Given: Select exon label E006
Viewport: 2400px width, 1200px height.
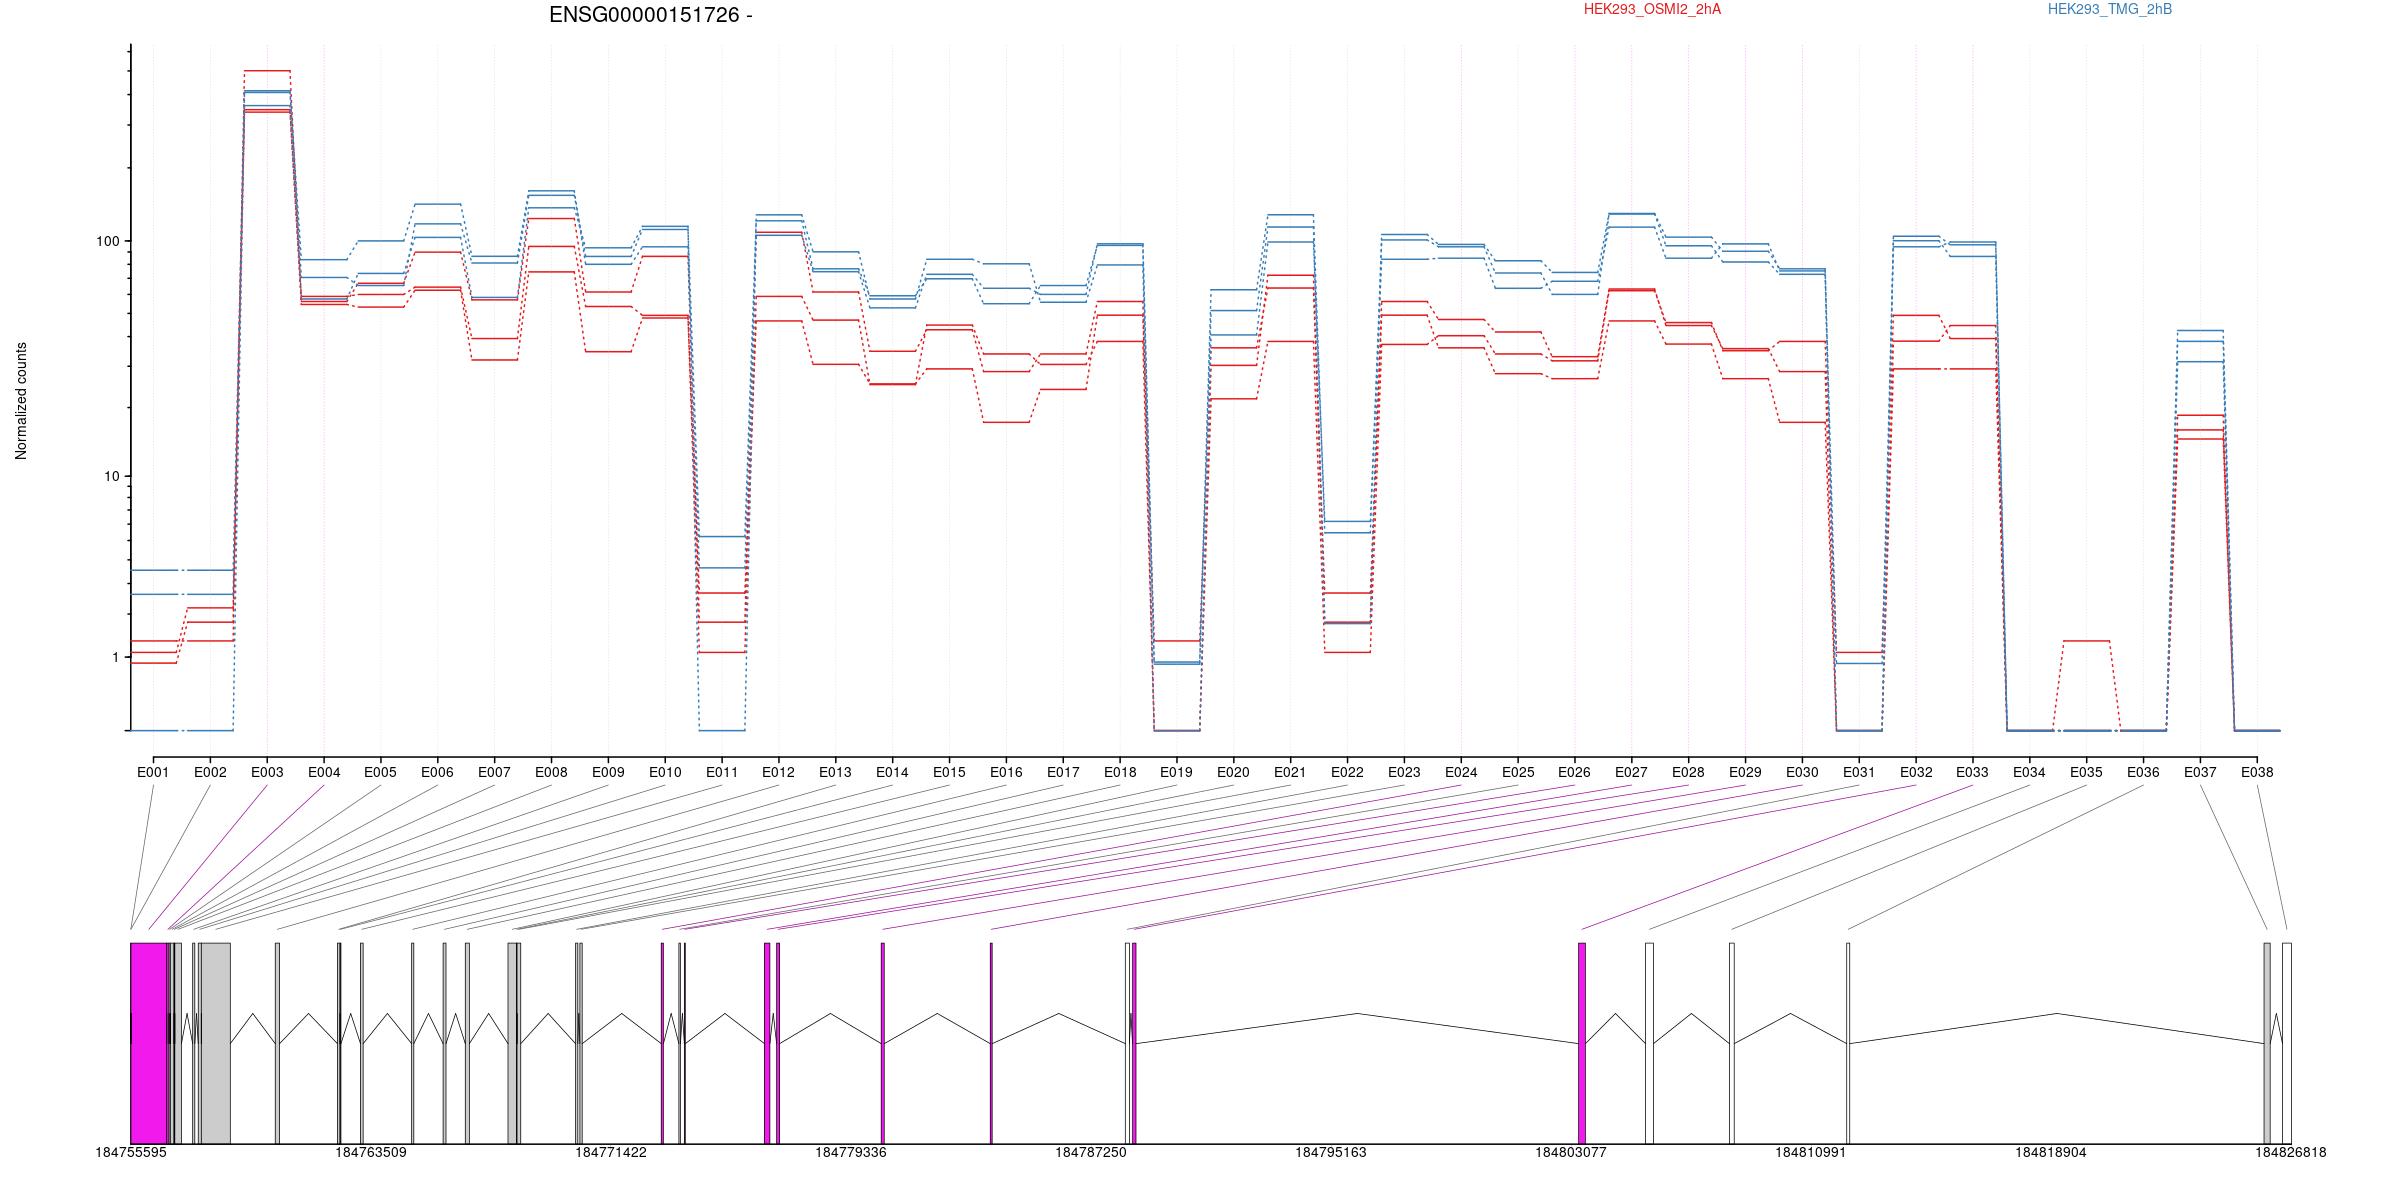Looking at the screenshot, I should (x=437, y=772).
